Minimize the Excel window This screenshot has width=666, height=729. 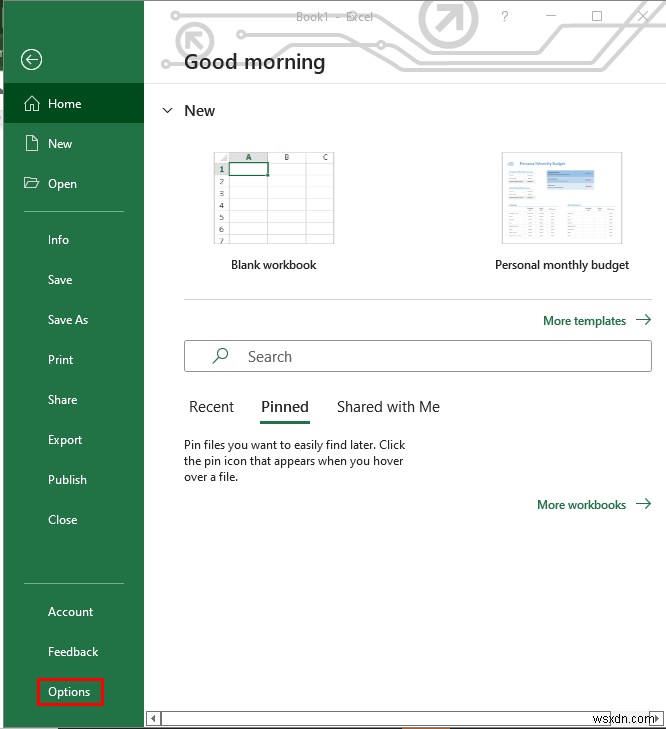551,16
